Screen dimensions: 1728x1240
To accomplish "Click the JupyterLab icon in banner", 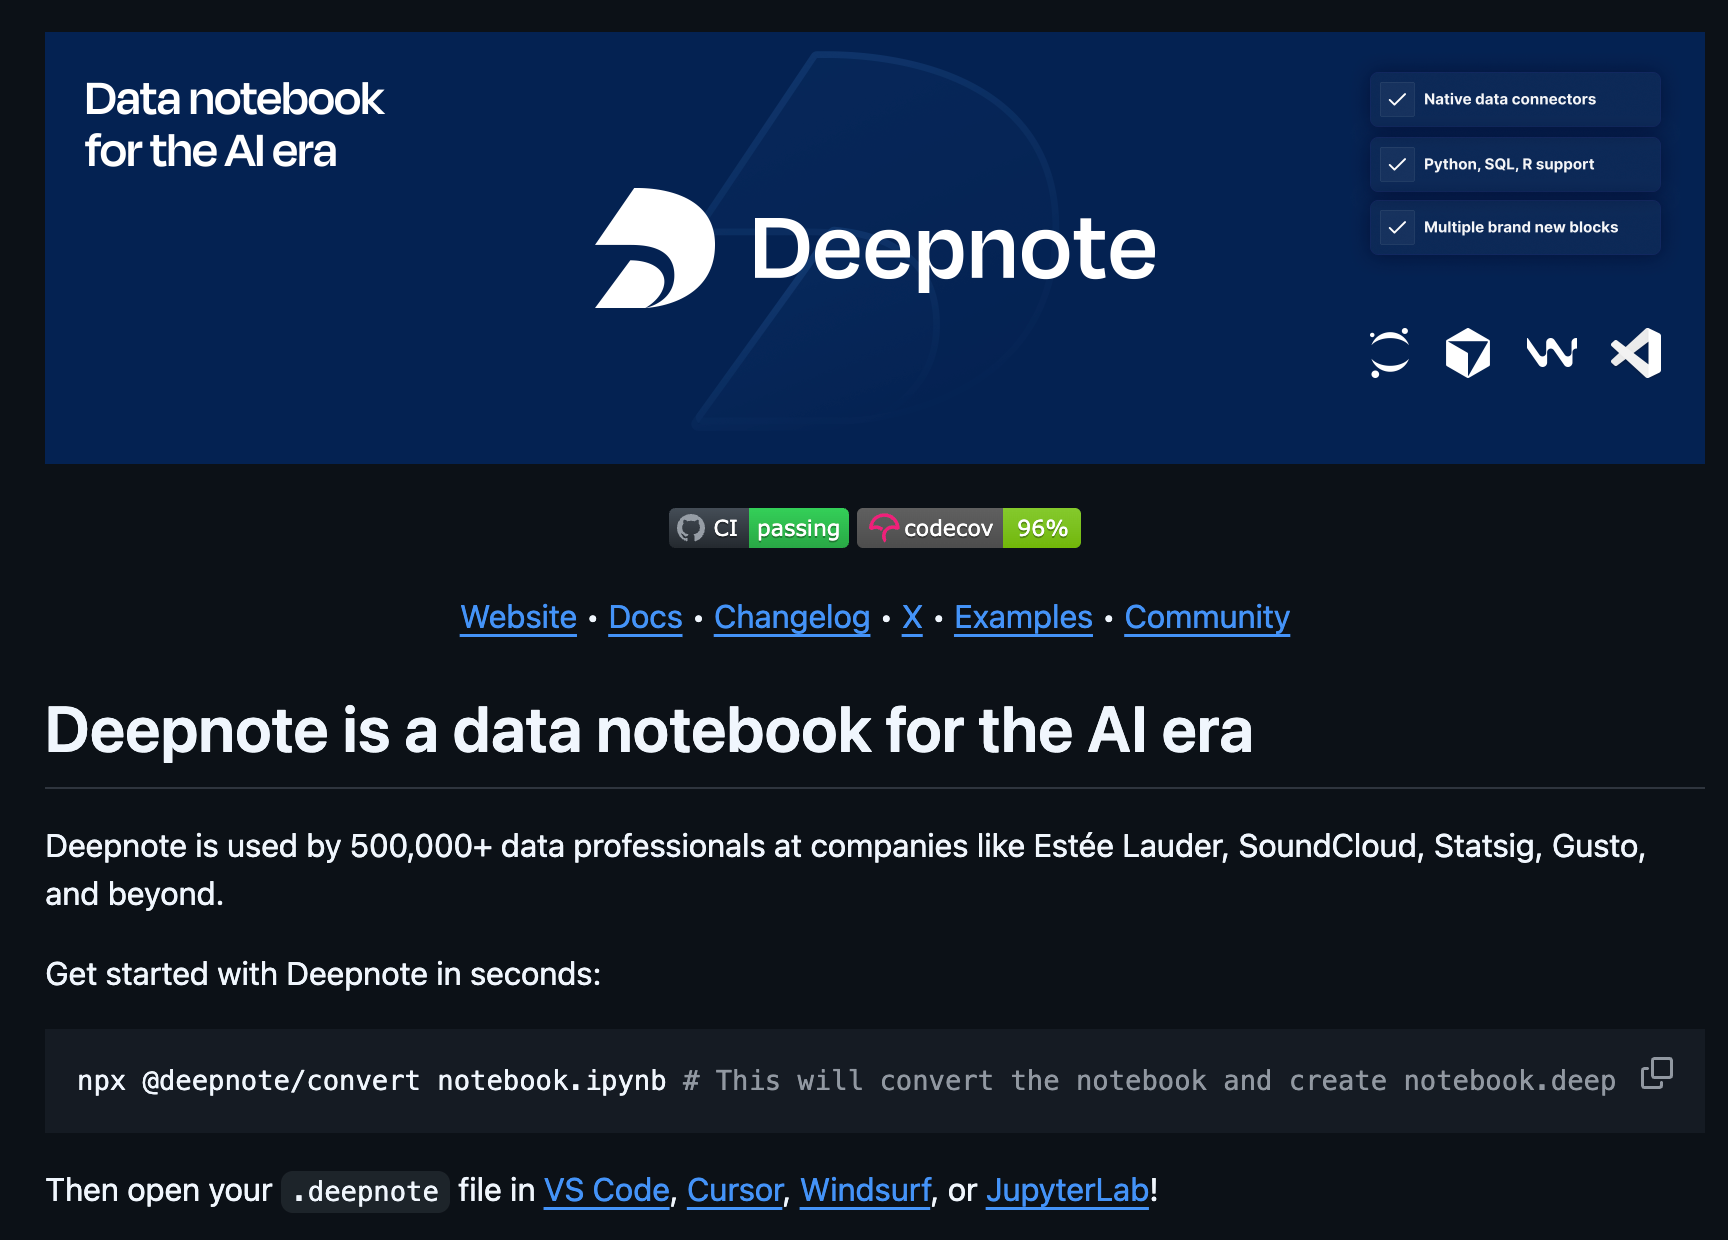I will 1390,353.
